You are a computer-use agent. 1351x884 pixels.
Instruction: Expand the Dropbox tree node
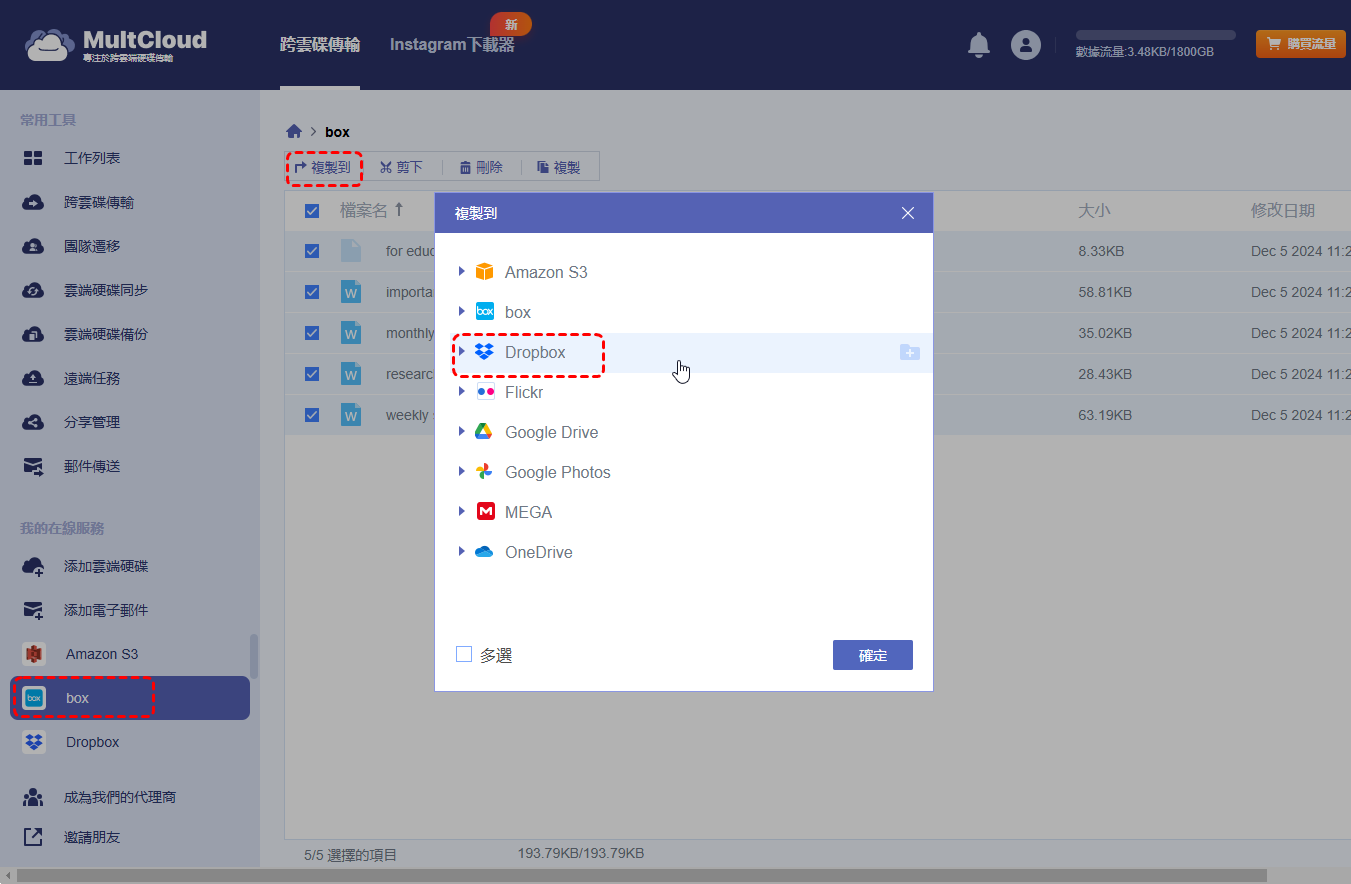tap(461, 352)
